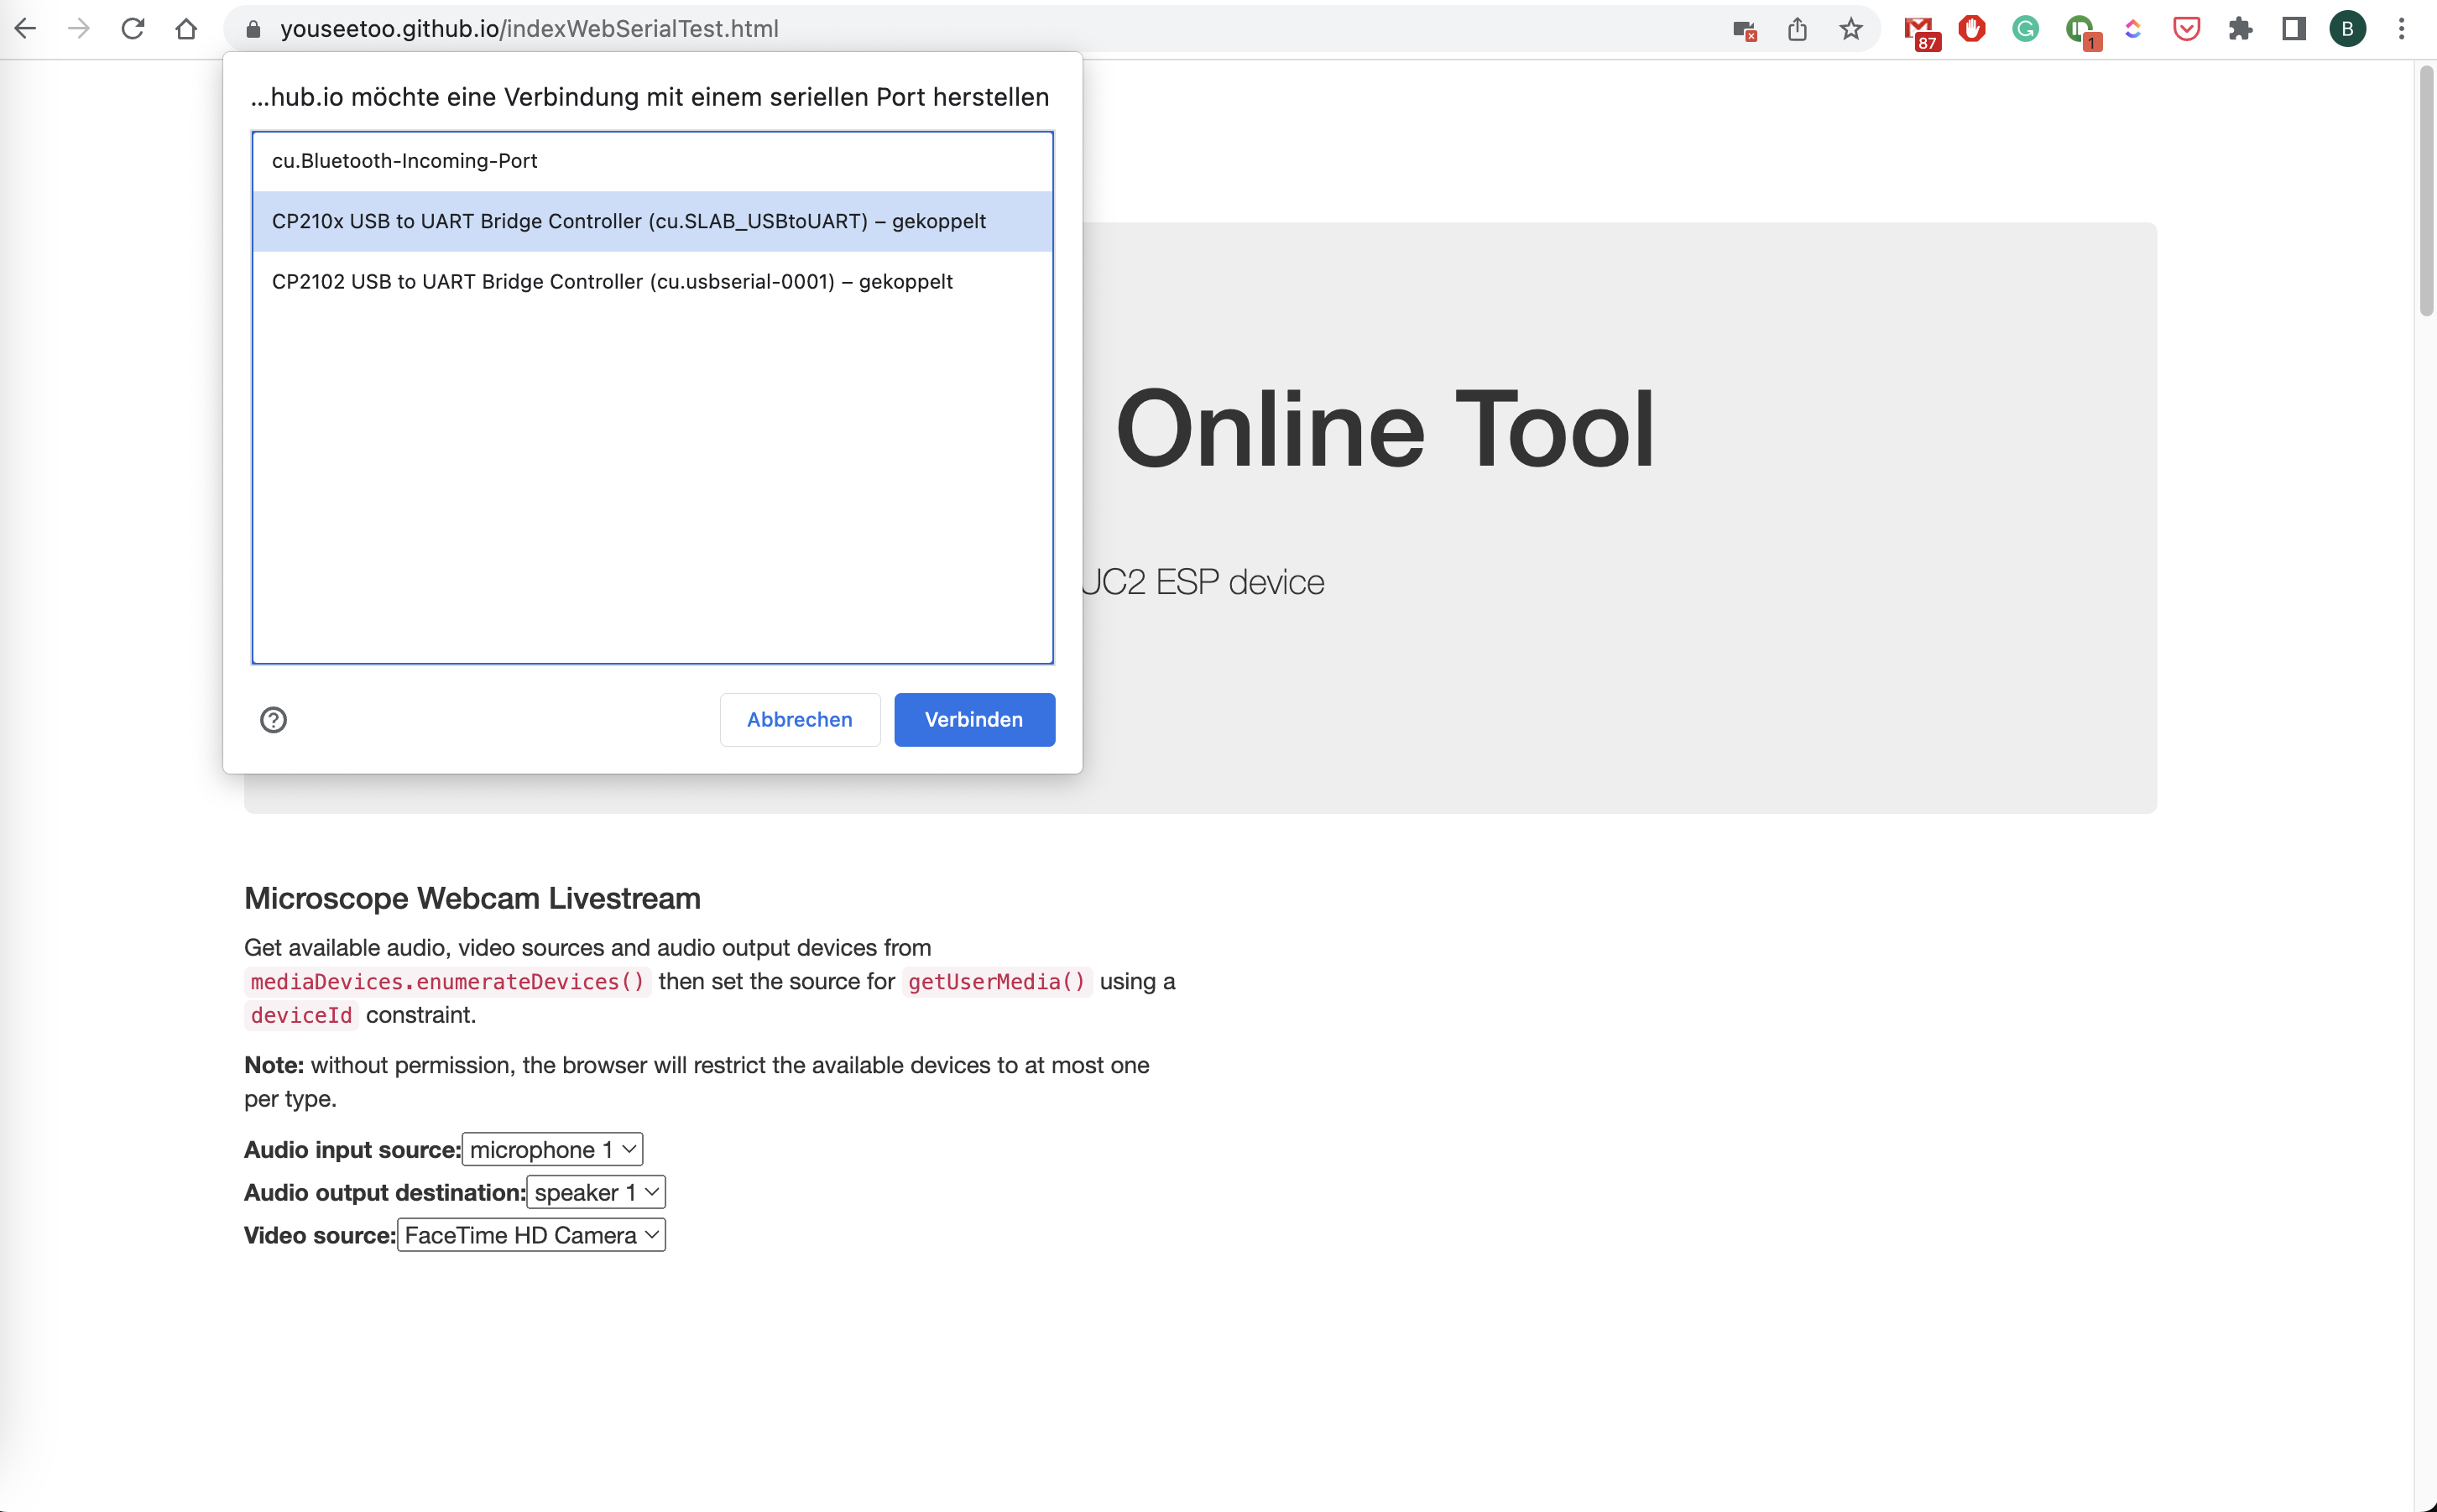Expand the Audio output destination dropdown

coord(596,1192)
